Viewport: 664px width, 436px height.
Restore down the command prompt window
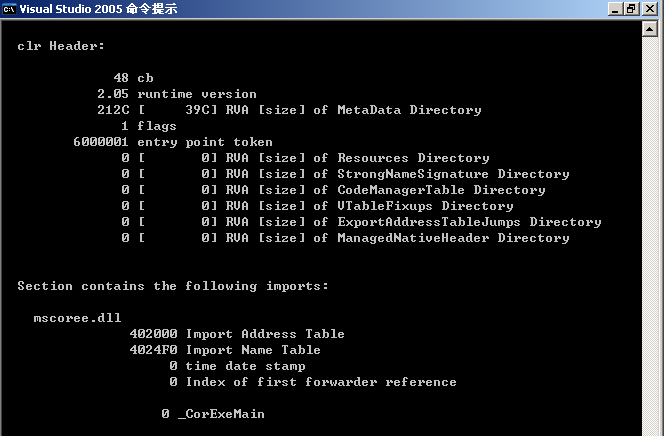click(631, 9)
